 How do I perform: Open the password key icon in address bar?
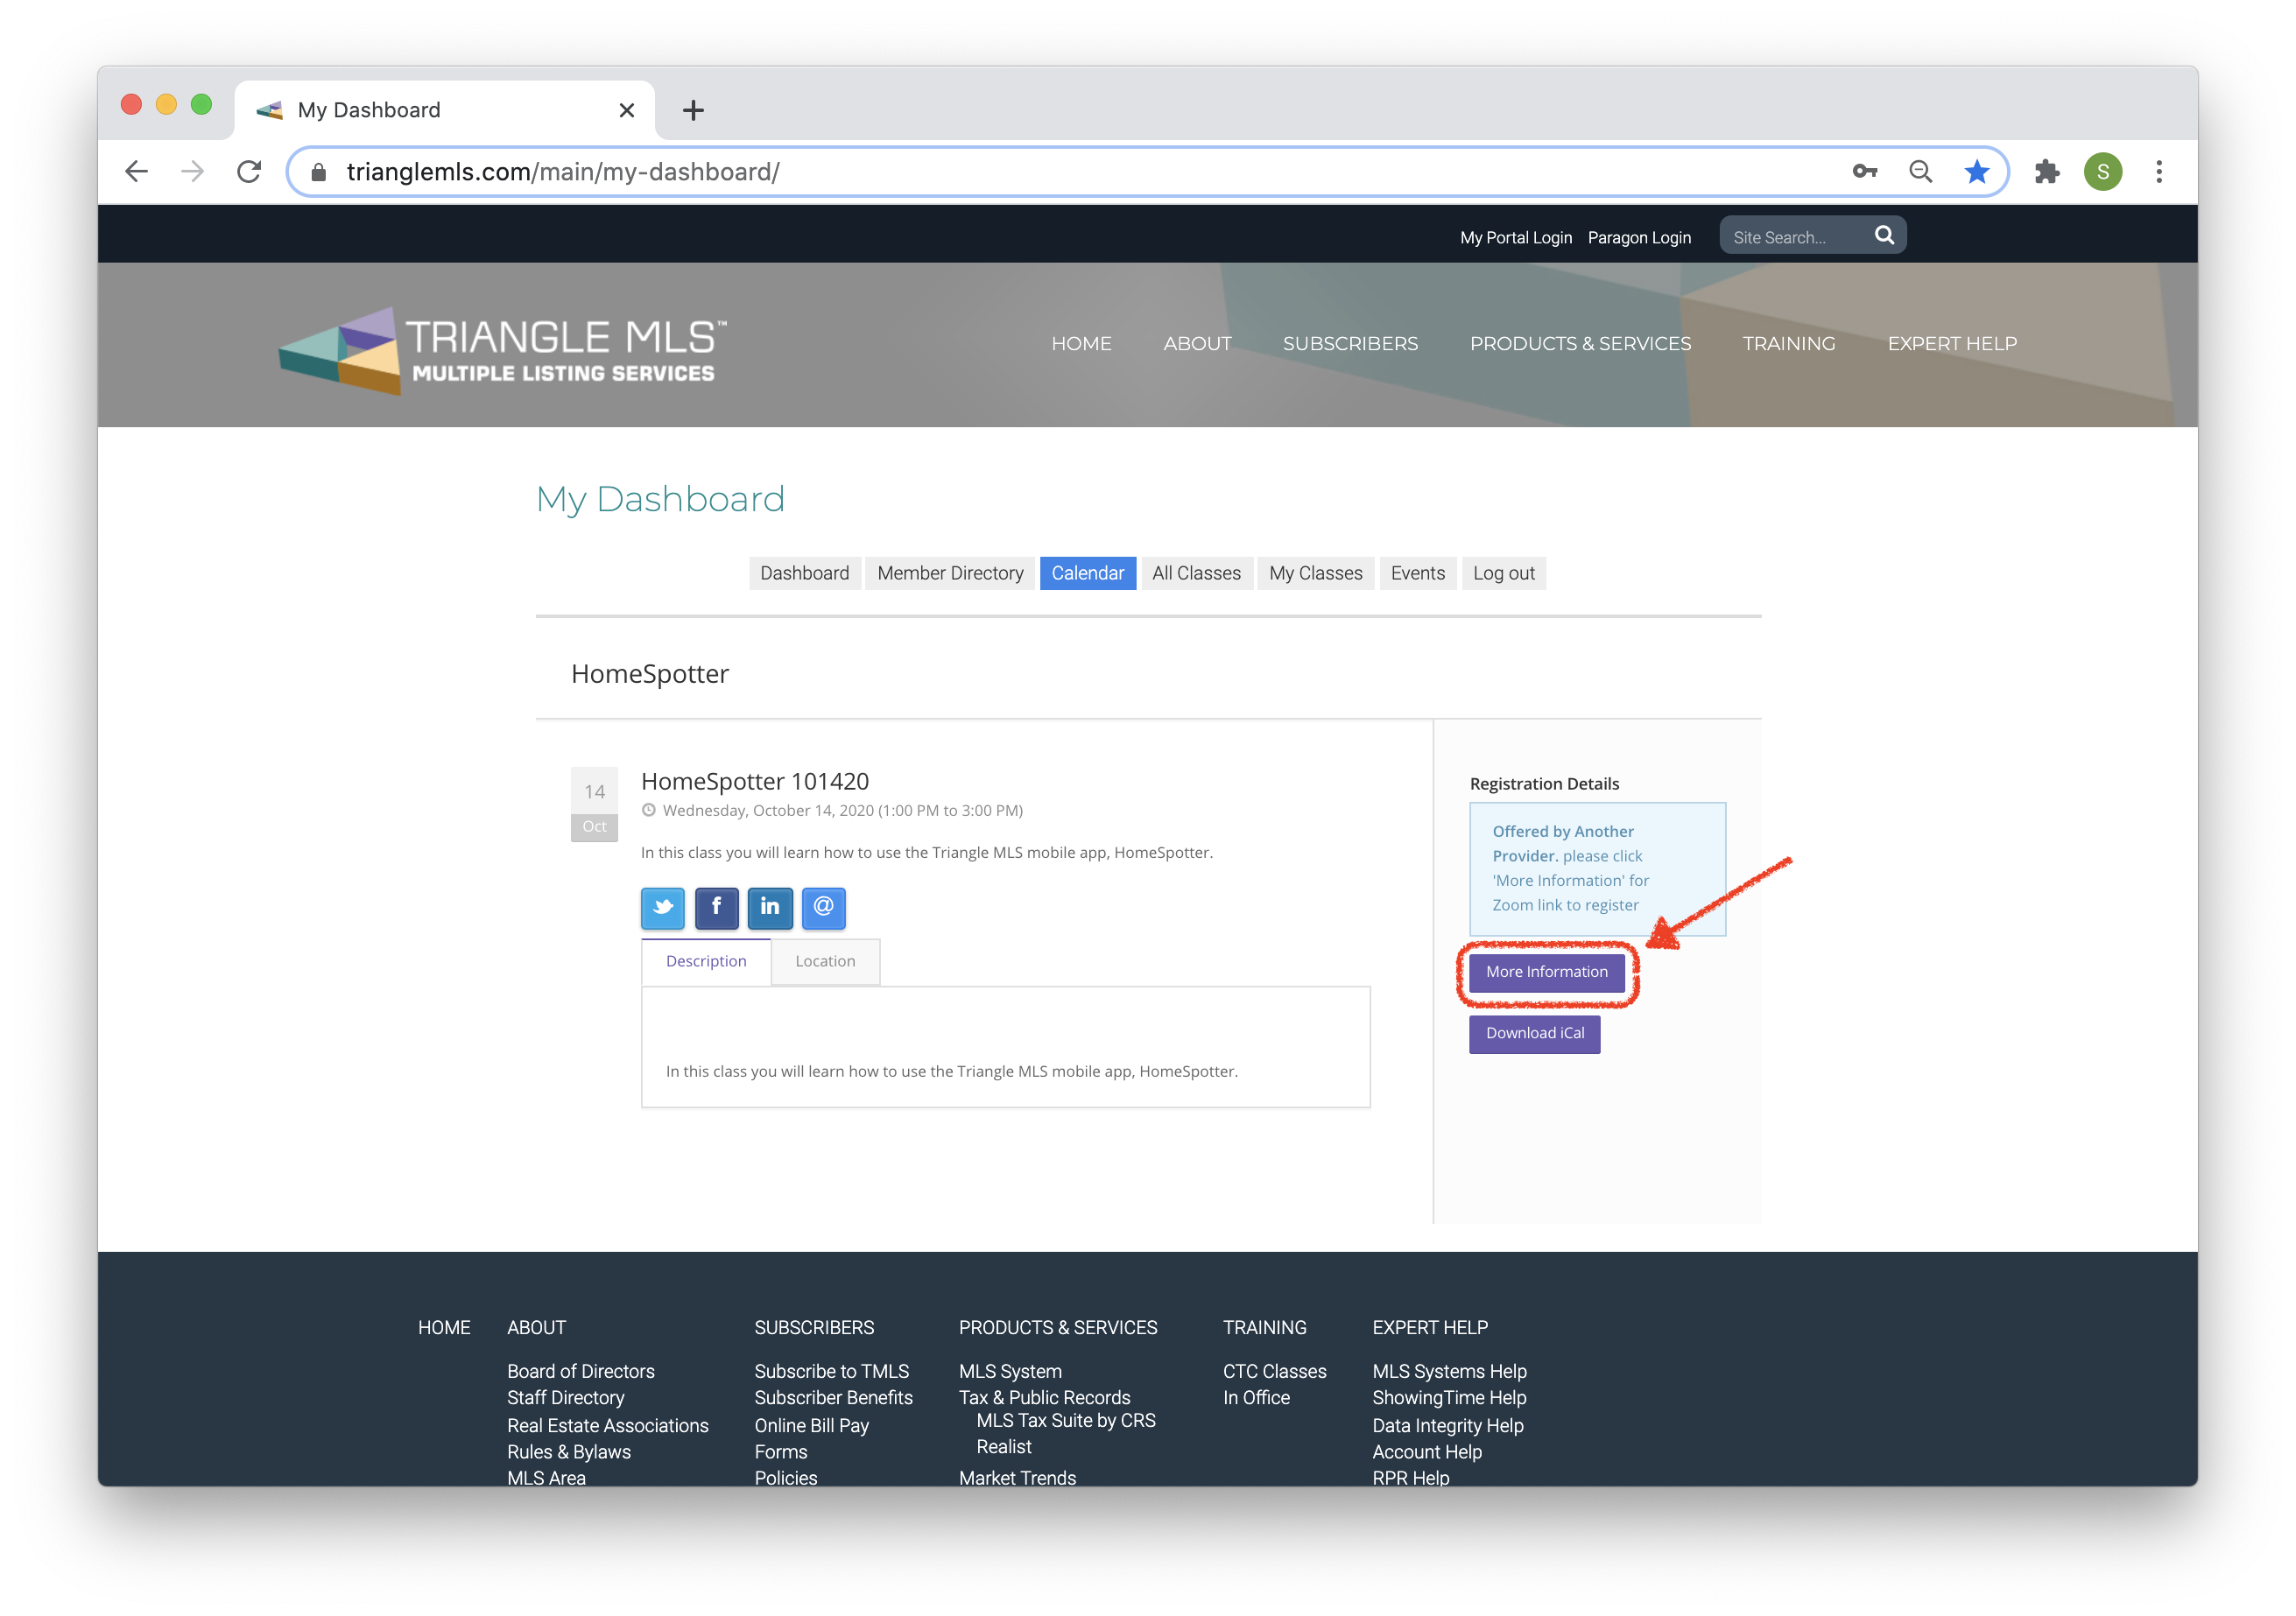(1864, 172)
